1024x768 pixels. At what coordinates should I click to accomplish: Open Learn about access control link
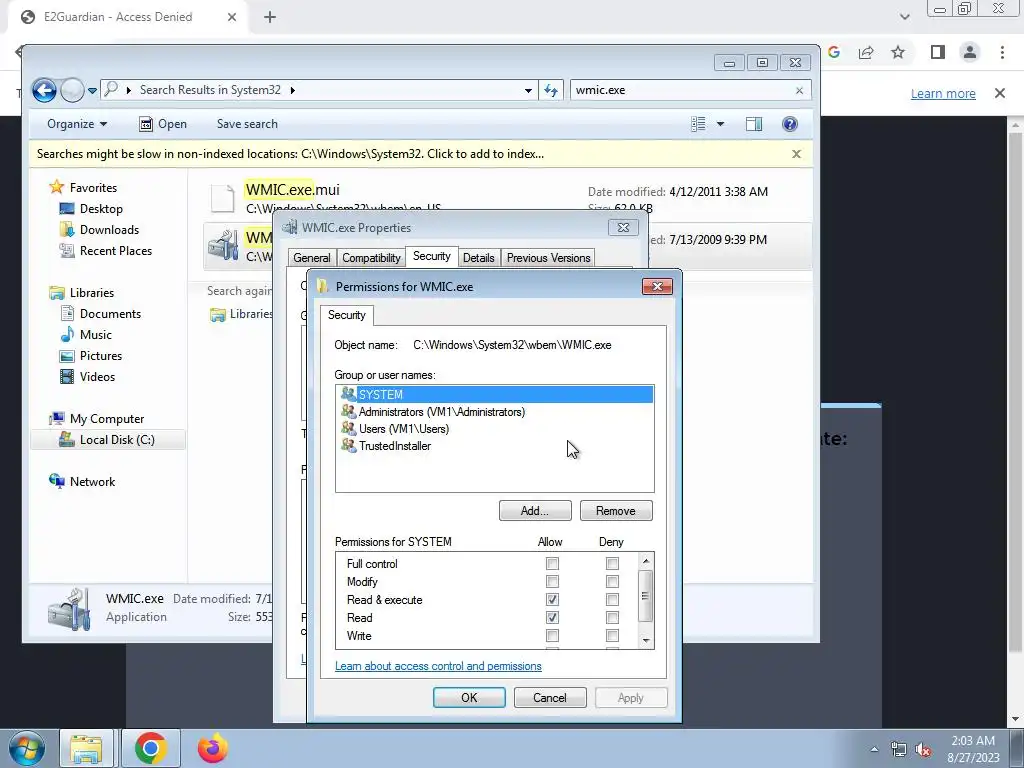[438, 666]
